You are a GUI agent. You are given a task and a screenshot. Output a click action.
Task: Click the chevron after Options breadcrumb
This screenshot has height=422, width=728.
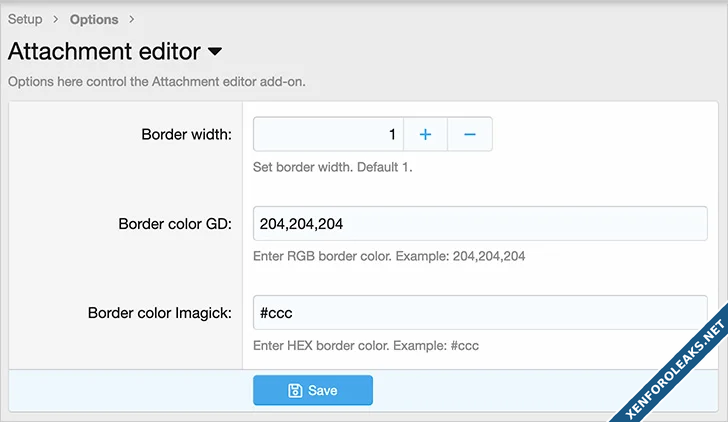[x=132, y=19]
